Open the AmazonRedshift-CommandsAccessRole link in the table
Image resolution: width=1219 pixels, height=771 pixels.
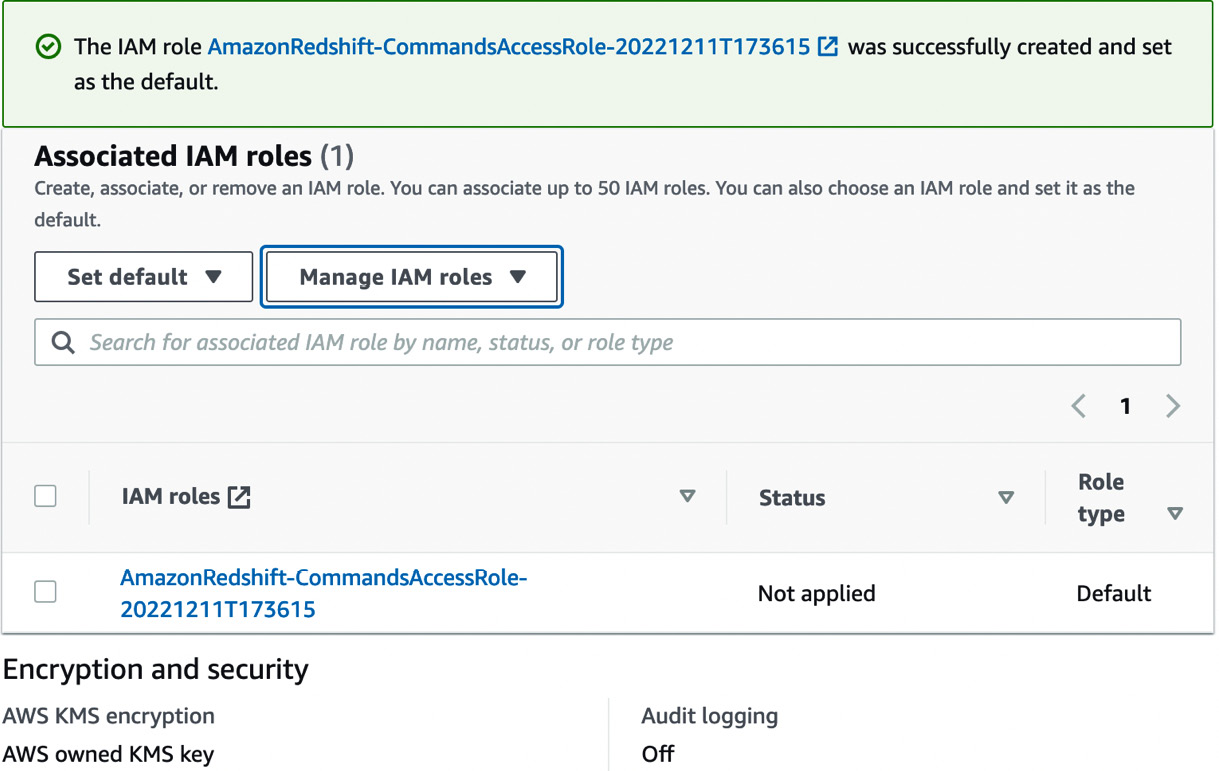(323, 593)
